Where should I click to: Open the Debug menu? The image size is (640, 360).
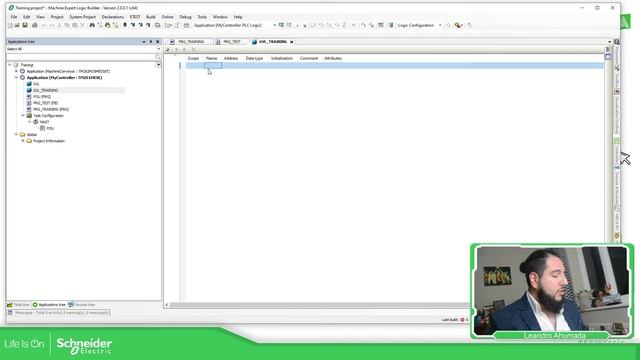click(x=185, y=17)
